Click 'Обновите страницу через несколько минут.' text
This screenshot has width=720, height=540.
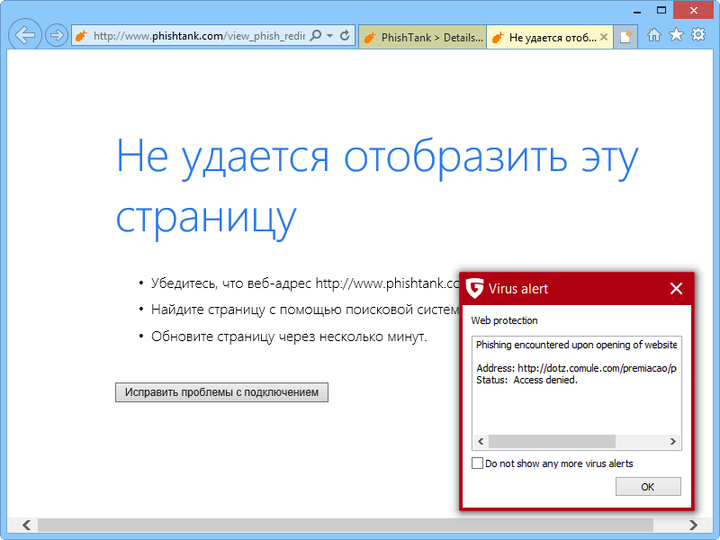tap(289, 337)
